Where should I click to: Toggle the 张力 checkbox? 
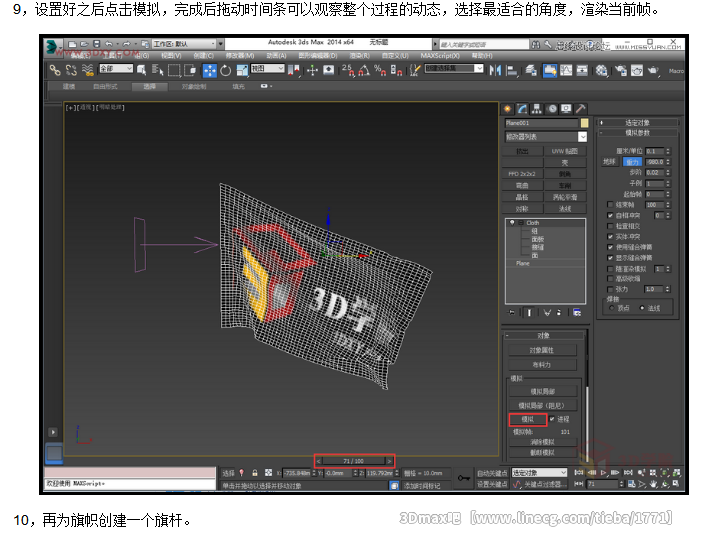click(x=610, y=289)
